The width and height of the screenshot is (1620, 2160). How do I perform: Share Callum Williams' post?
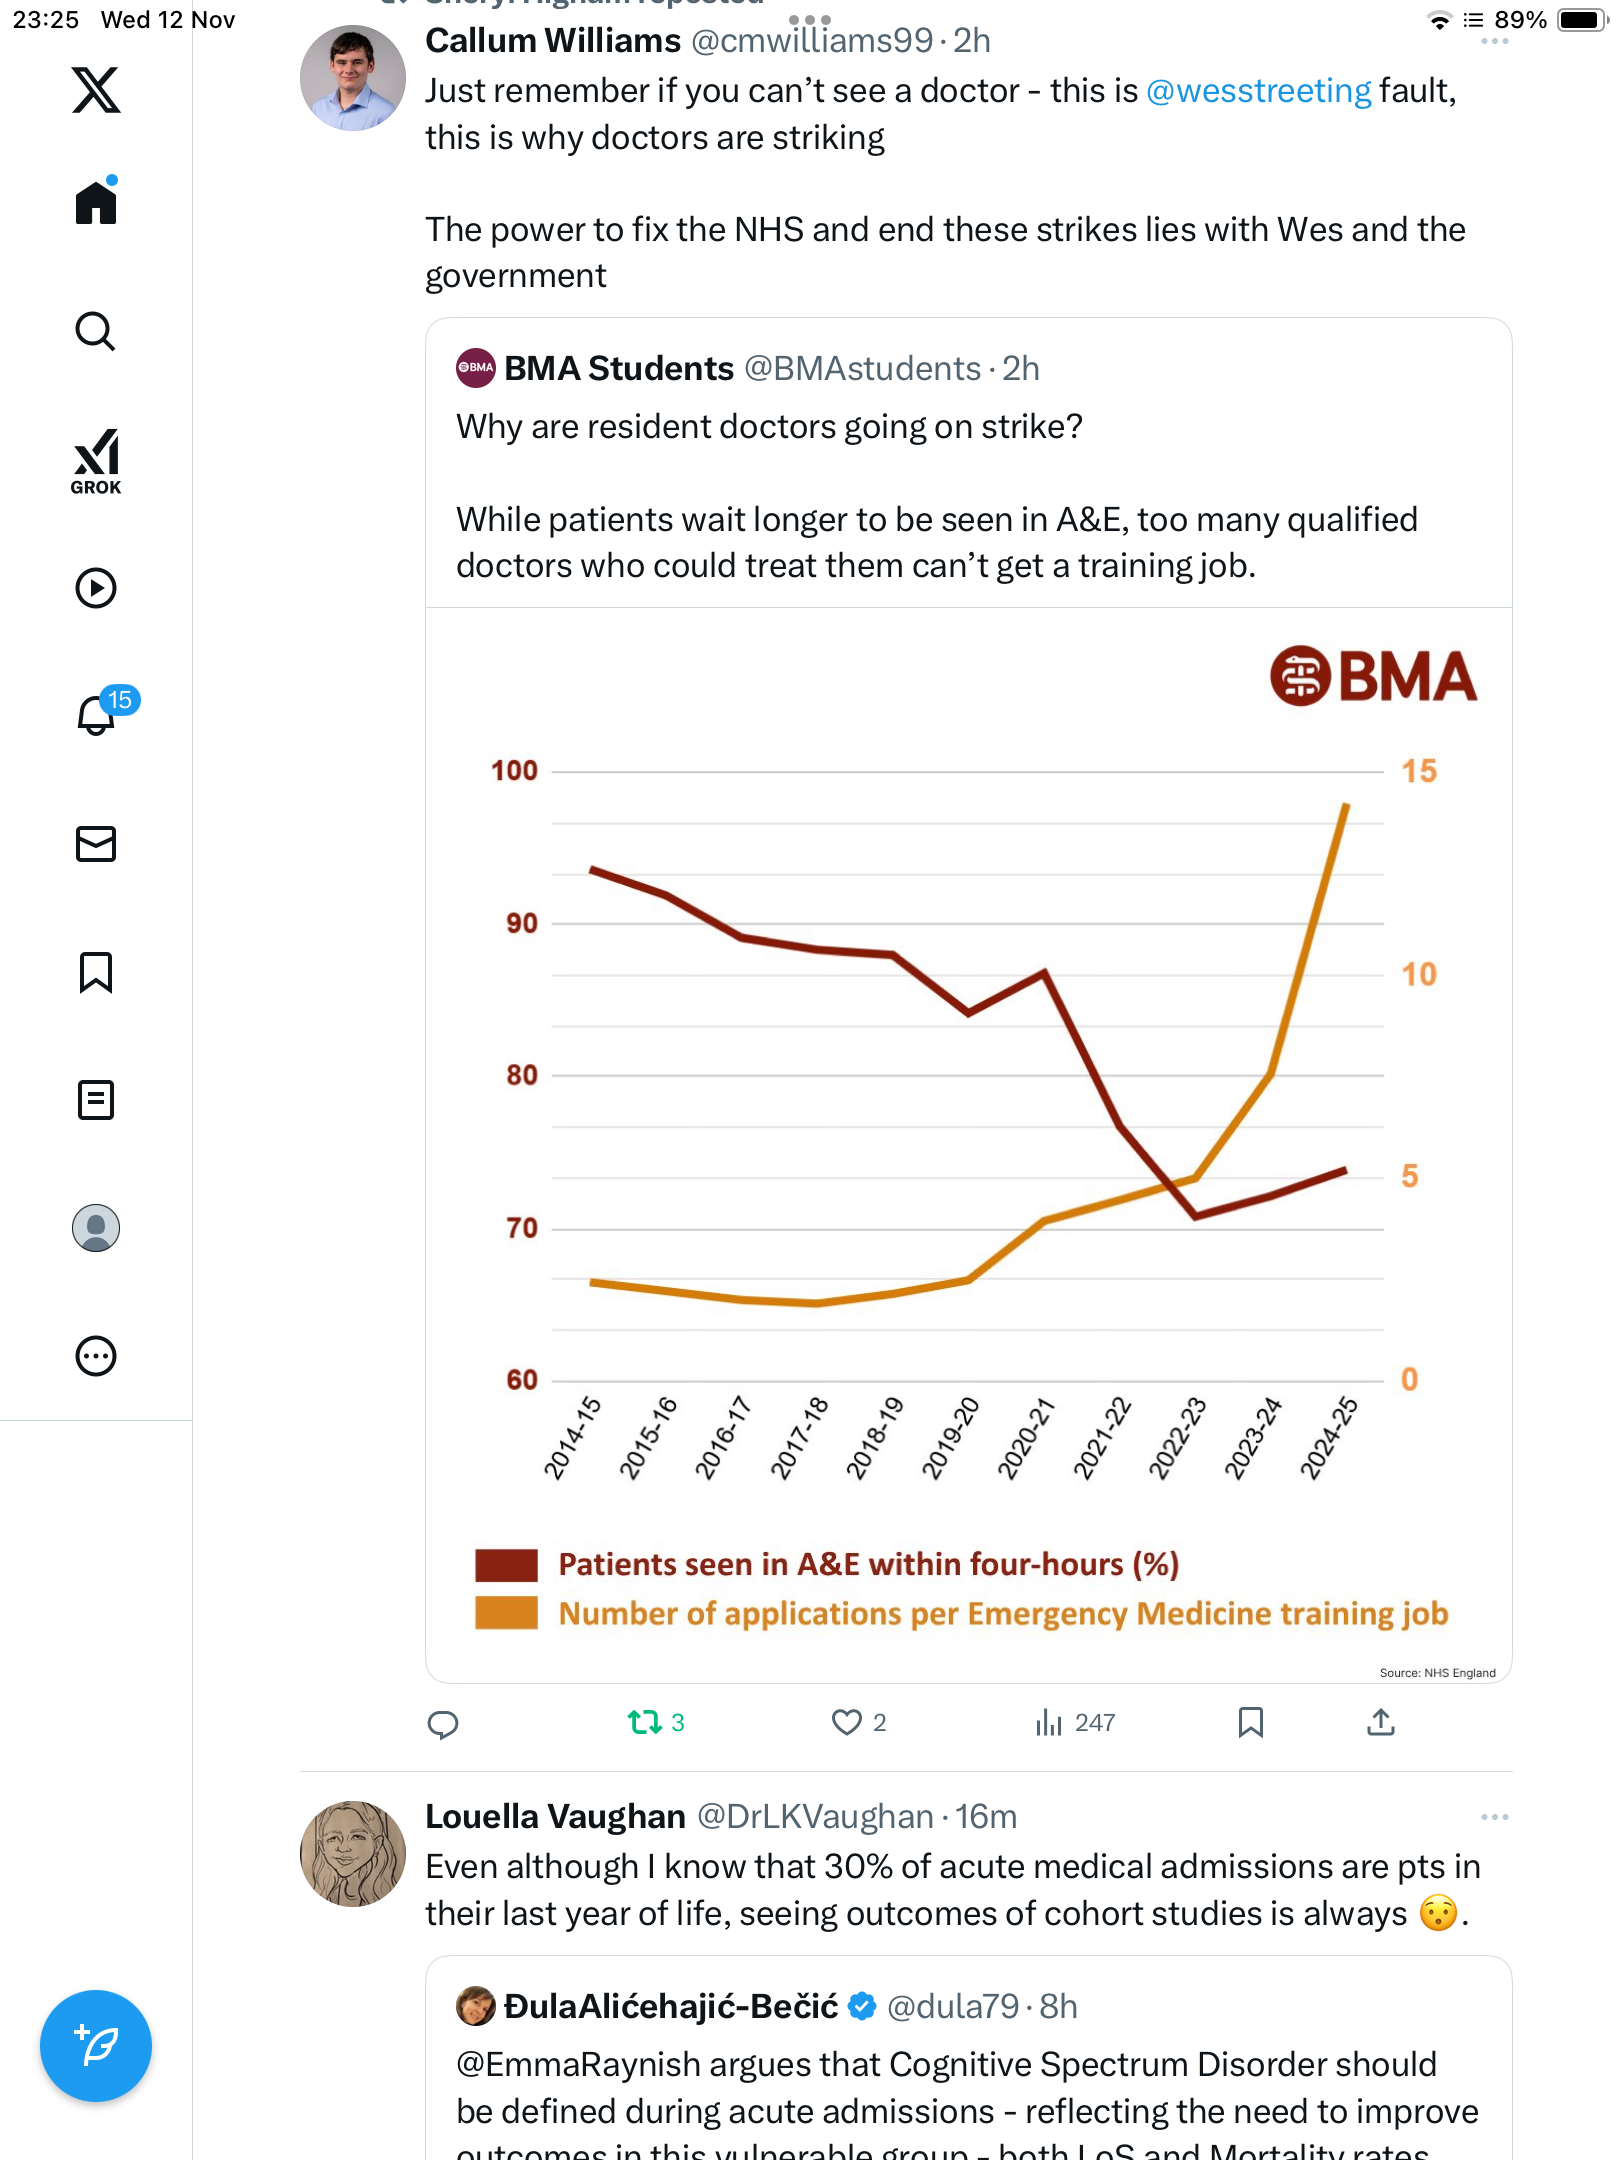pos(1380,1722)
